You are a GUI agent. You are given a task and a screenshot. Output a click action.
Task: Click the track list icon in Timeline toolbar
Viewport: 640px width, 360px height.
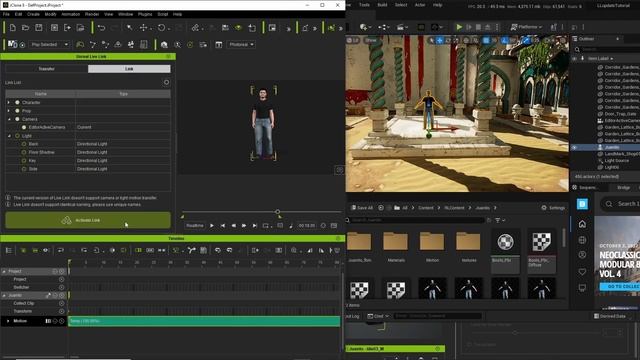tap(9, 250)
